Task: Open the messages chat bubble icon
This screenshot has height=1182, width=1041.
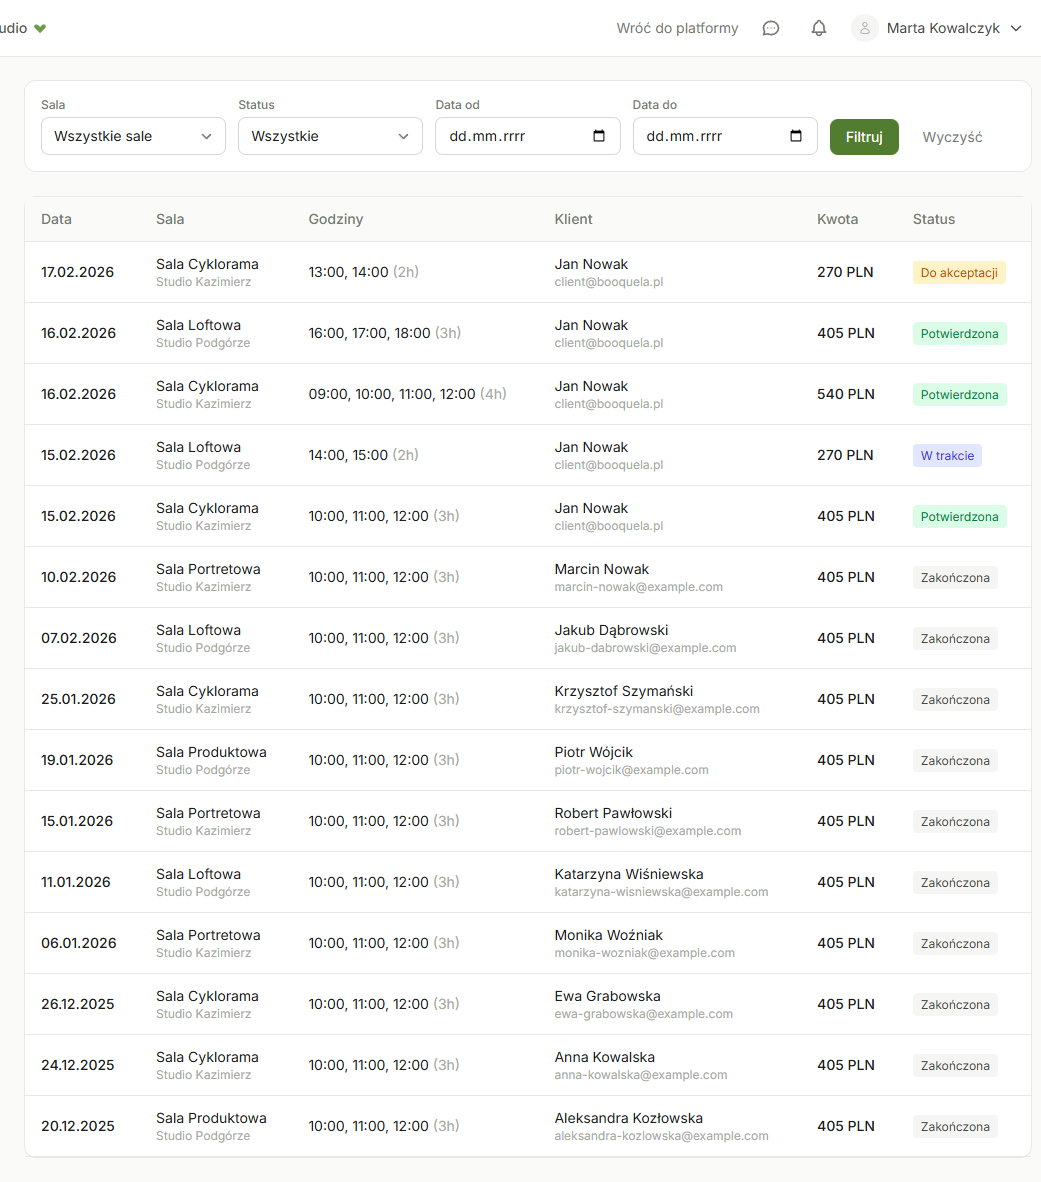Action: (770, 28)
